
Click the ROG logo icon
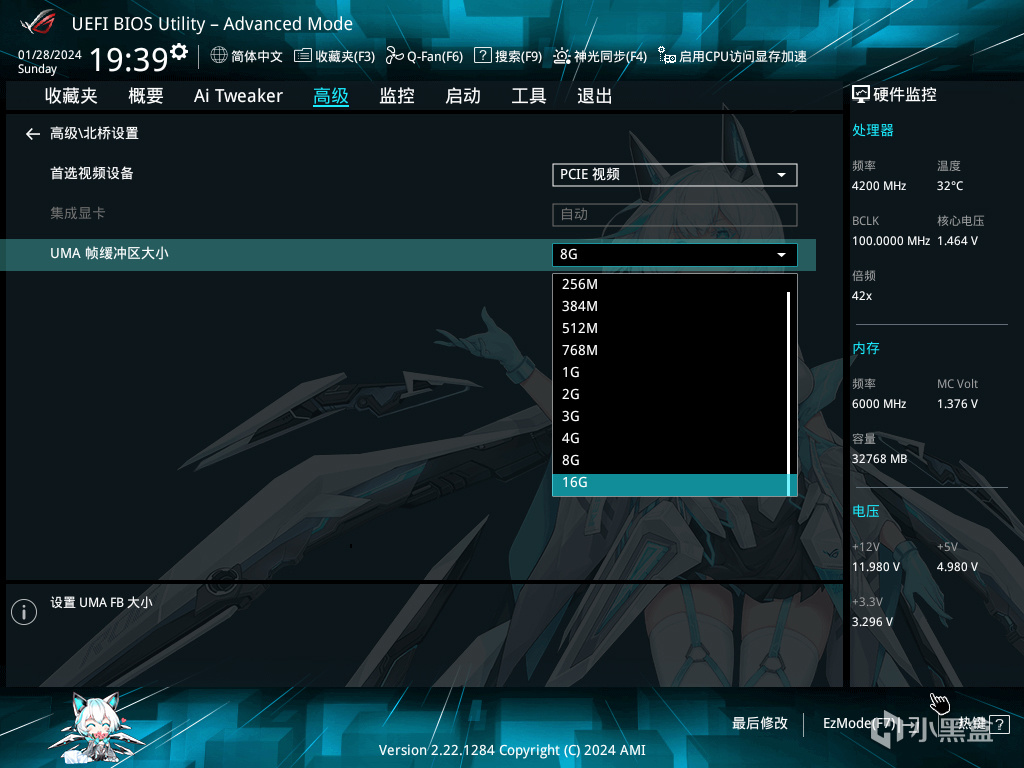click(x=38, y=24)
